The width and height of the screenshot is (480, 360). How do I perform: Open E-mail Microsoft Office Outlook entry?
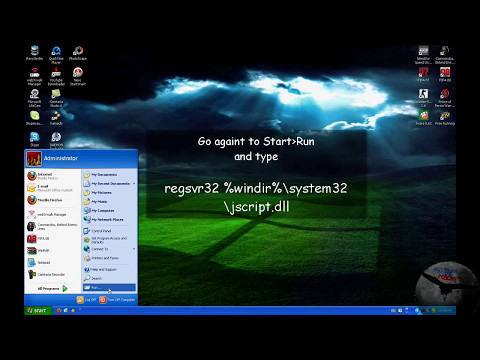click(x=53, y=188)
